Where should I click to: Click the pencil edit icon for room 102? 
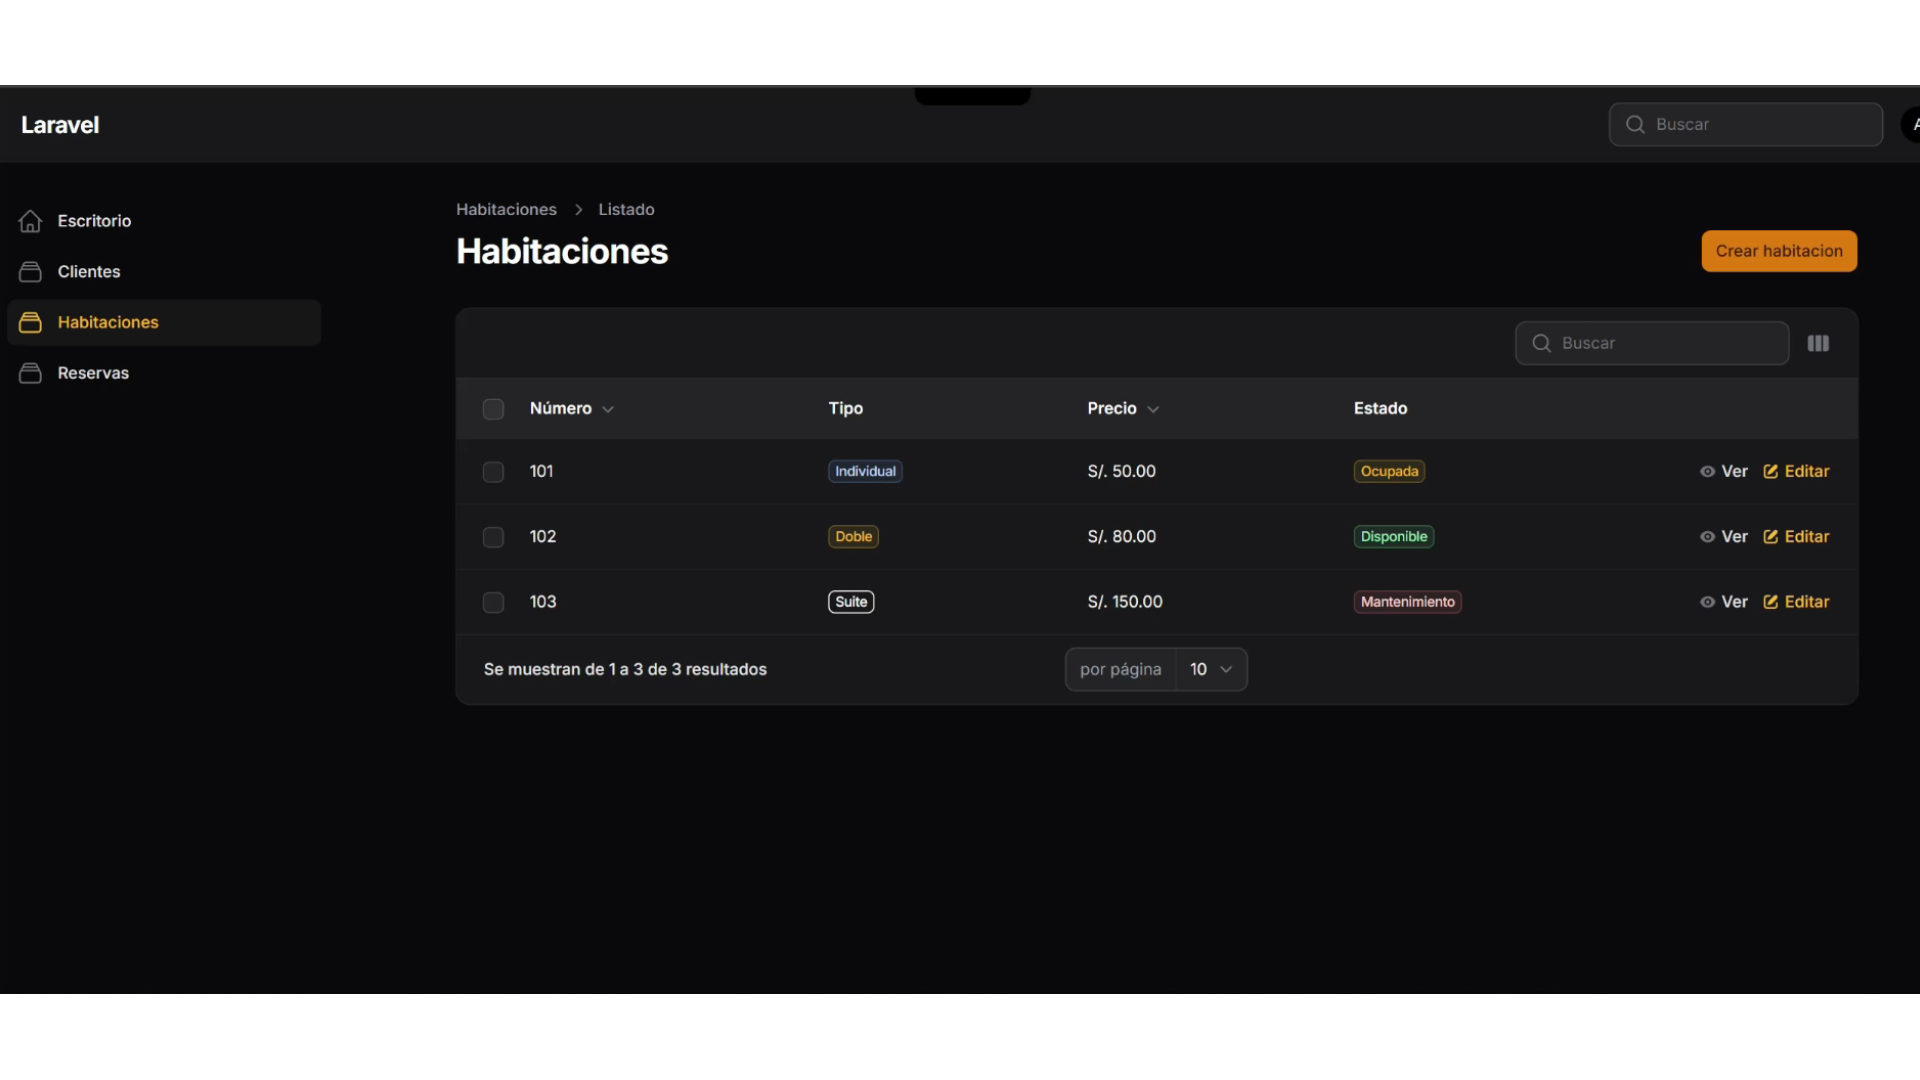[1770, 537]
